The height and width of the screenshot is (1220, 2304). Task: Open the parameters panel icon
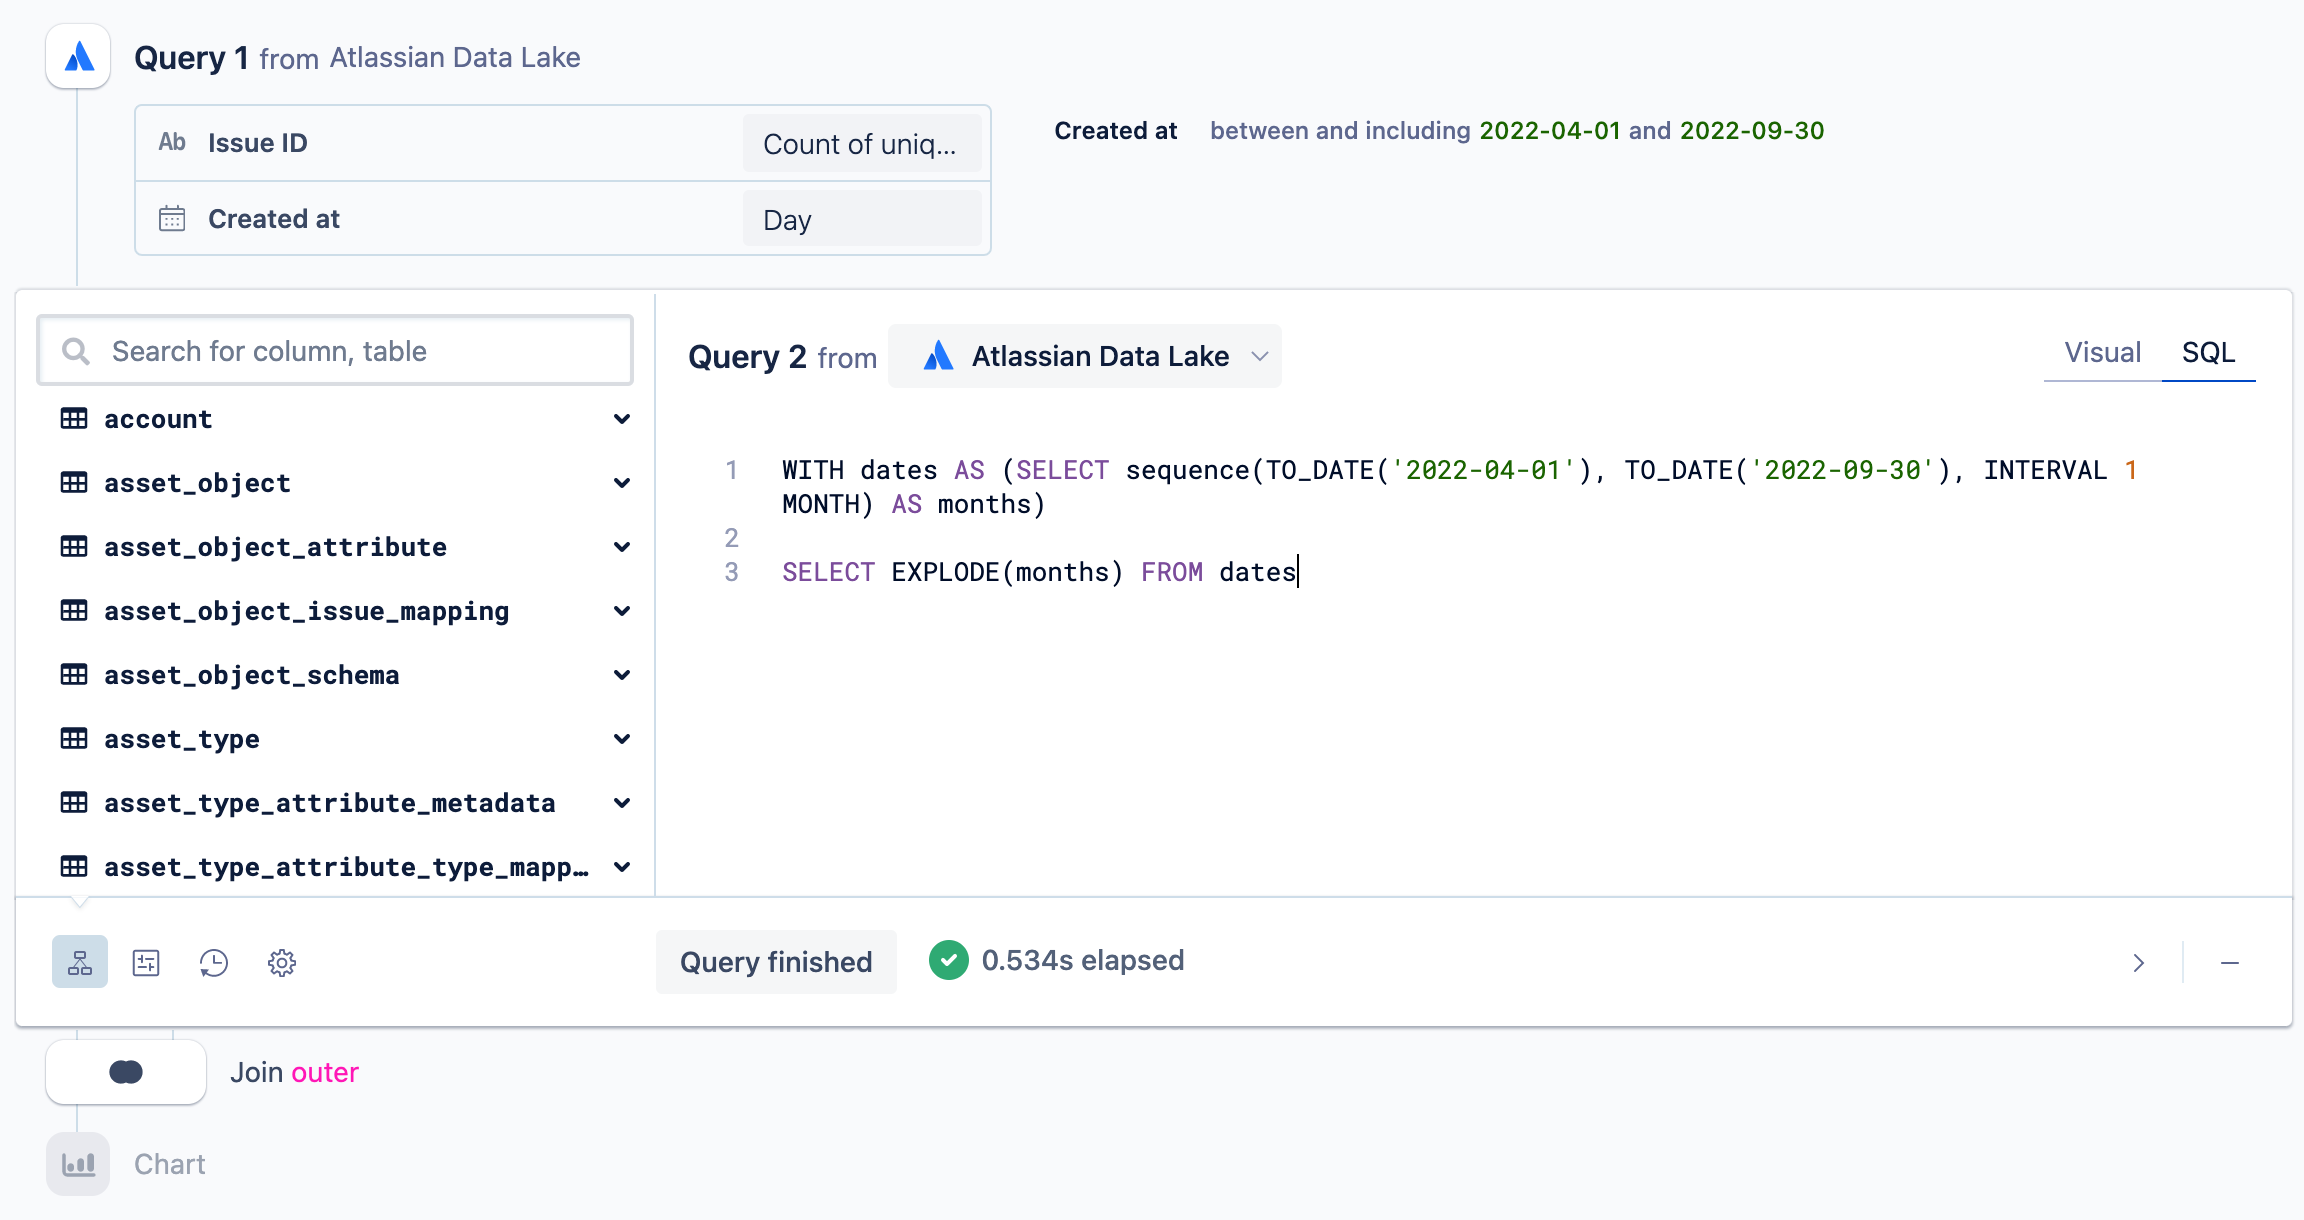pyautogui.click(x=146, y=963)
